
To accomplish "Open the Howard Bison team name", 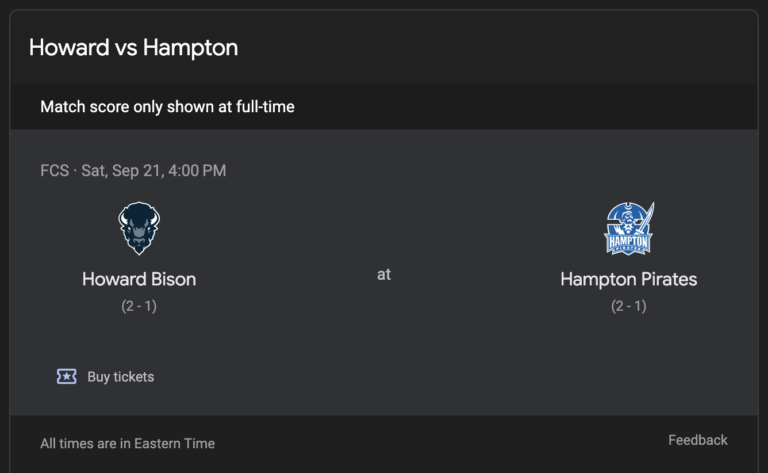I will pos(139,279).
